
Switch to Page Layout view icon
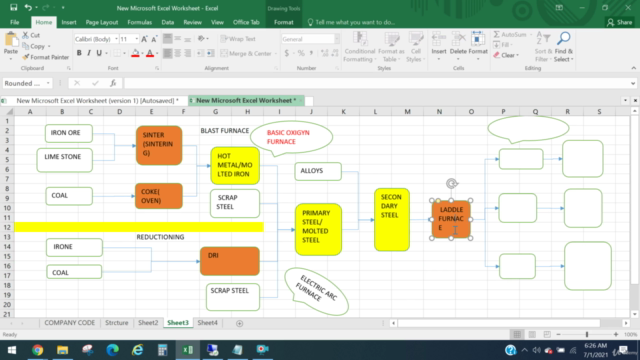[x=532, y=334]
